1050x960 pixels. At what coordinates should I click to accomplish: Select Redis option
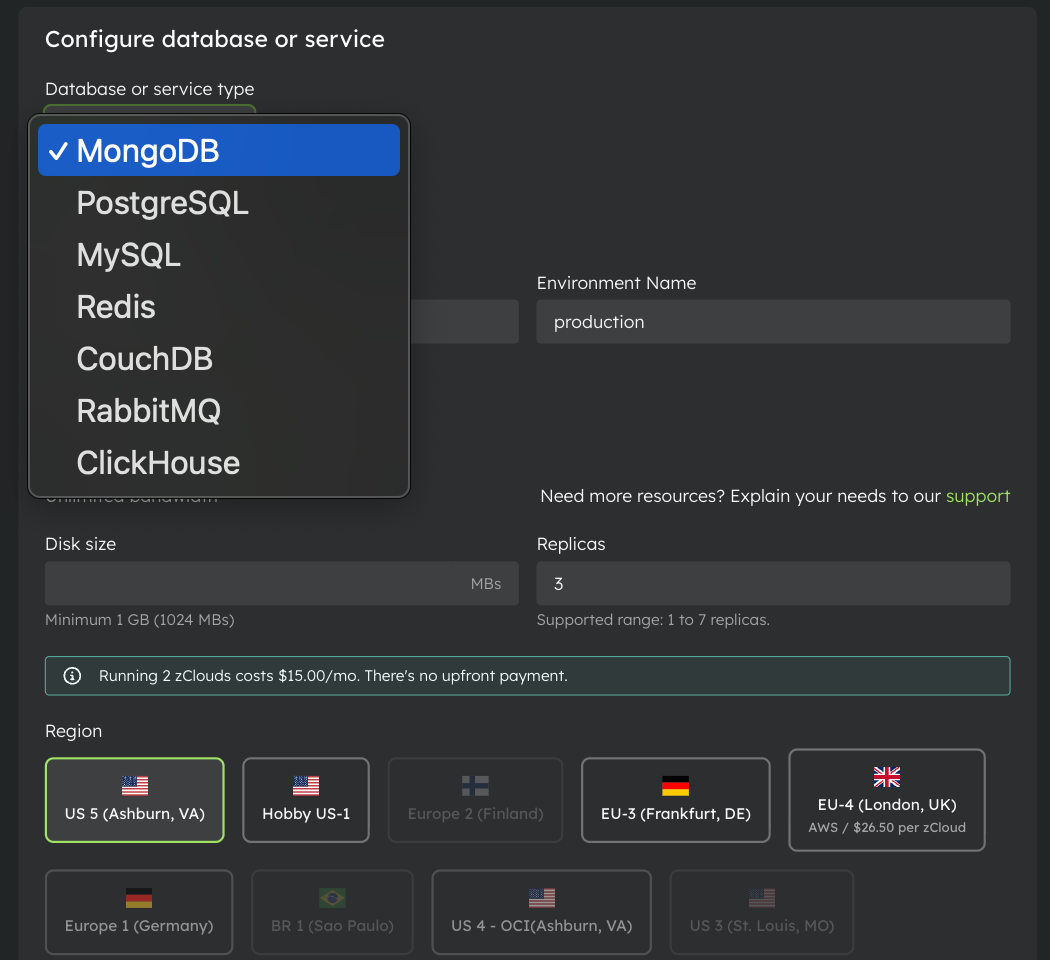tap(219, 307)
